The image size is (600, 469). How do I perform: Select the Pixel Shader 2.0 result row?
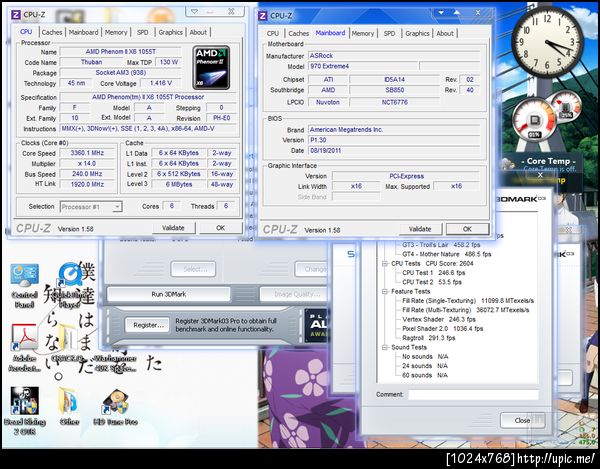click(442, 329)
